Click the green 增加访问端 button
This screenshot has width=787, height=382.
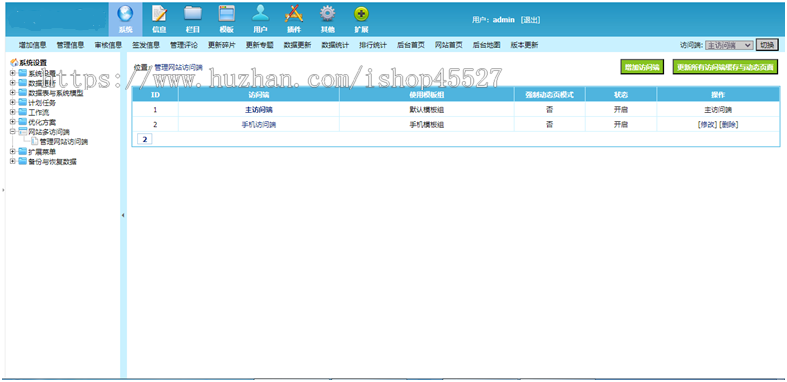(x=642, y=67)
